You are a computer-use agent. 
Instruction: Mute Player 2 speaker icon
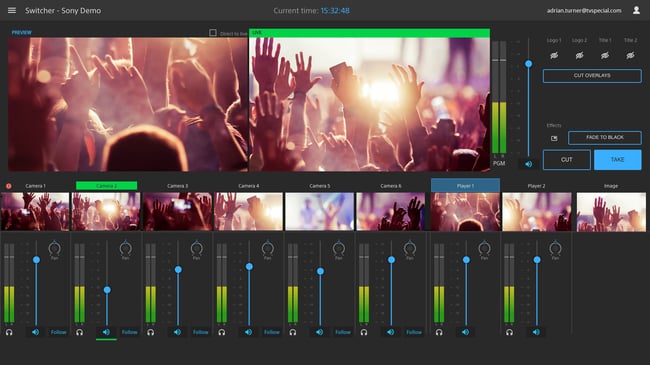pos(536,332)
